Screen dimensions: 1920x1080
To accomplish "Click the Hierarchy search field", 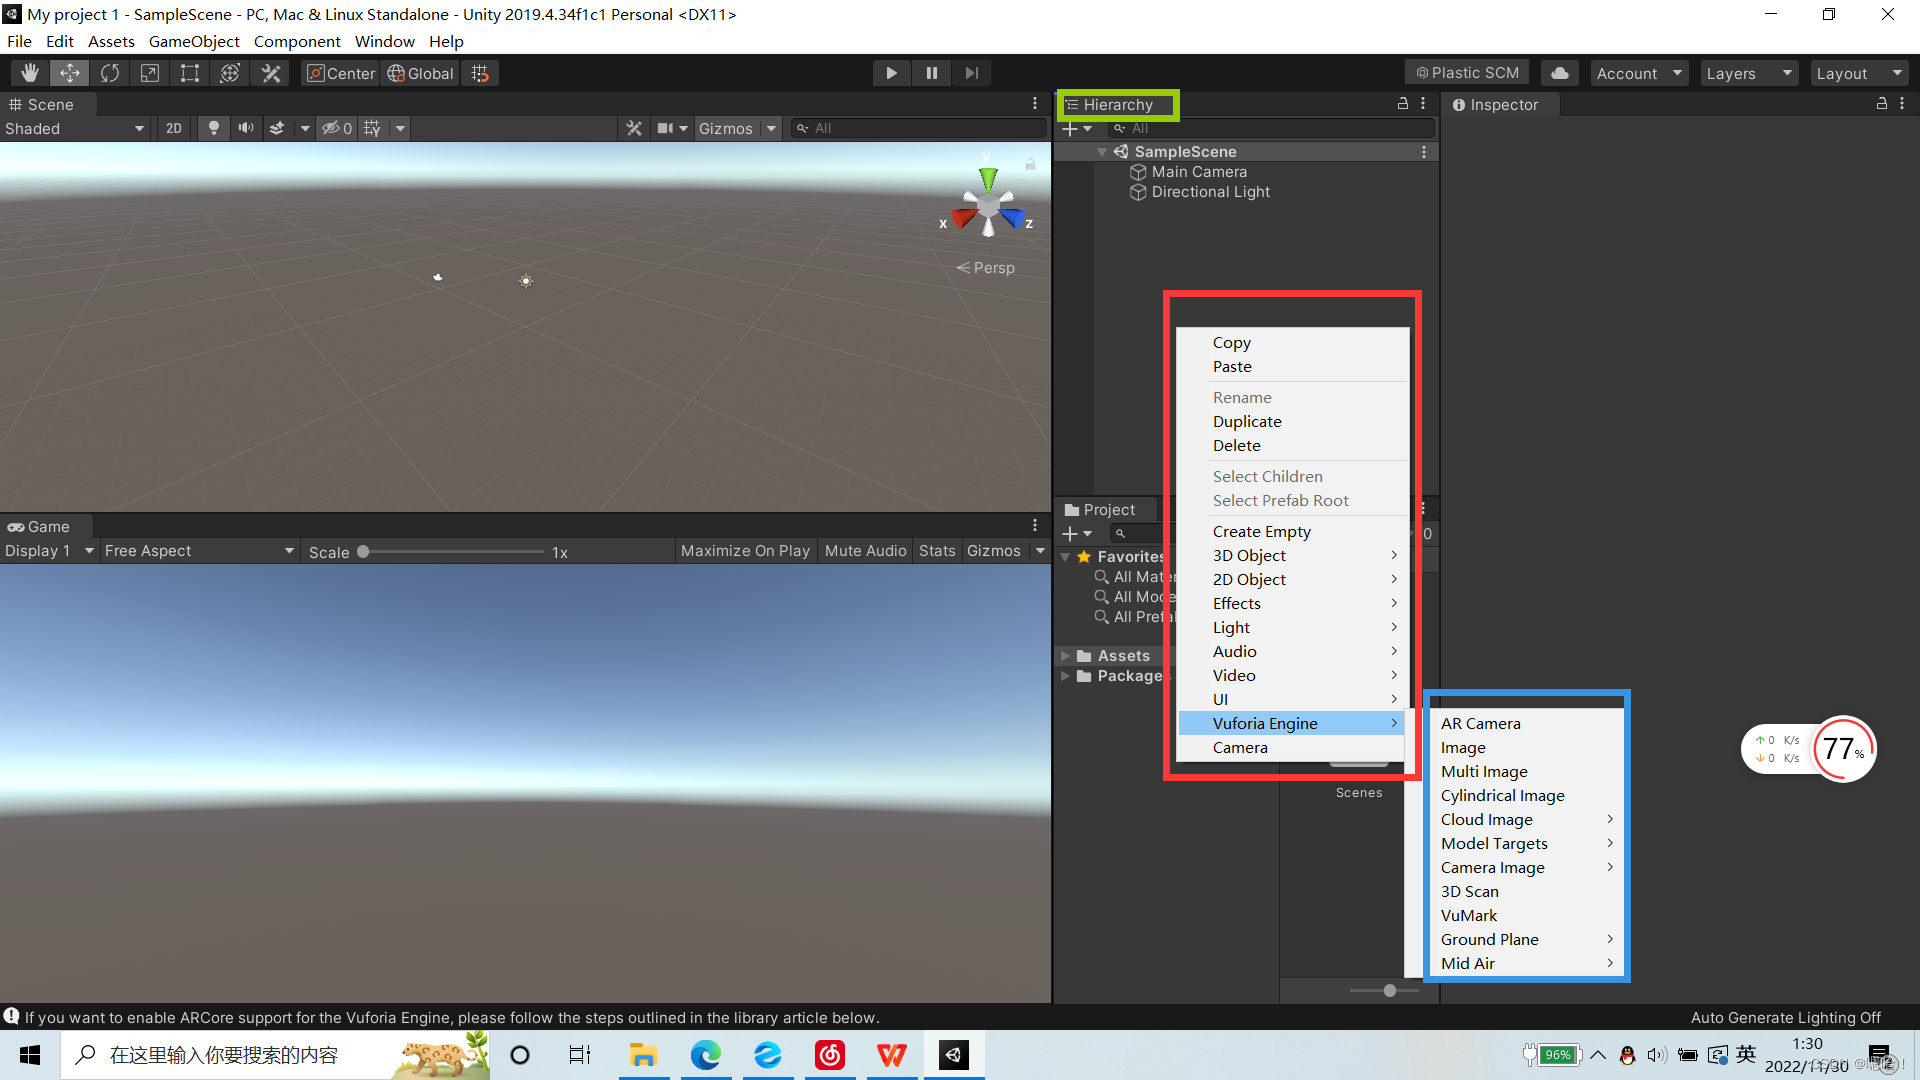I will click(x=1270, y=128).
